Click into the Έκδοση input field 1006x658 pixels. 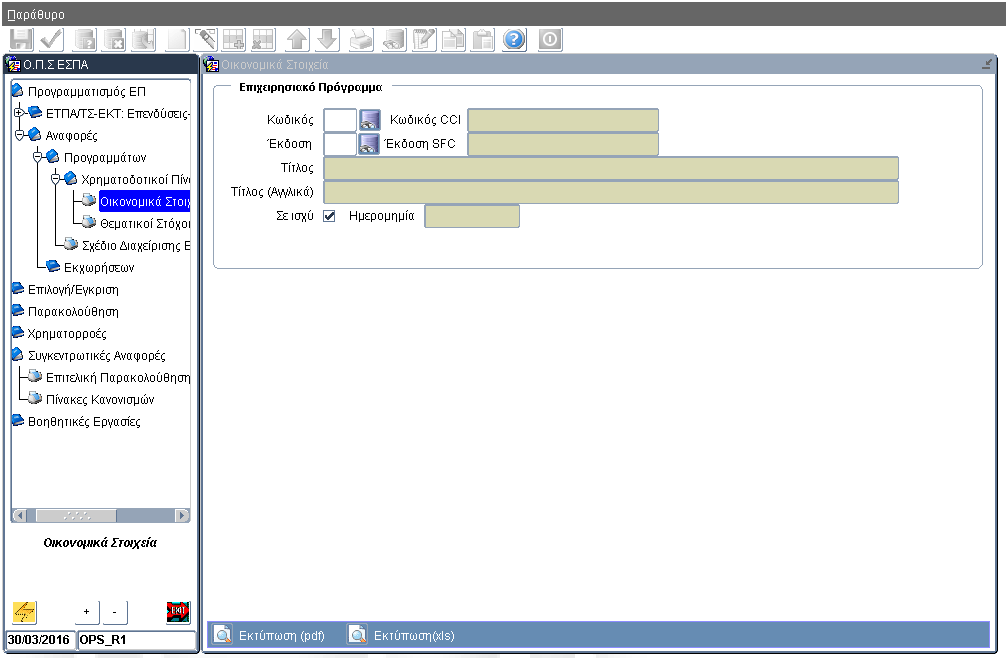340,144
